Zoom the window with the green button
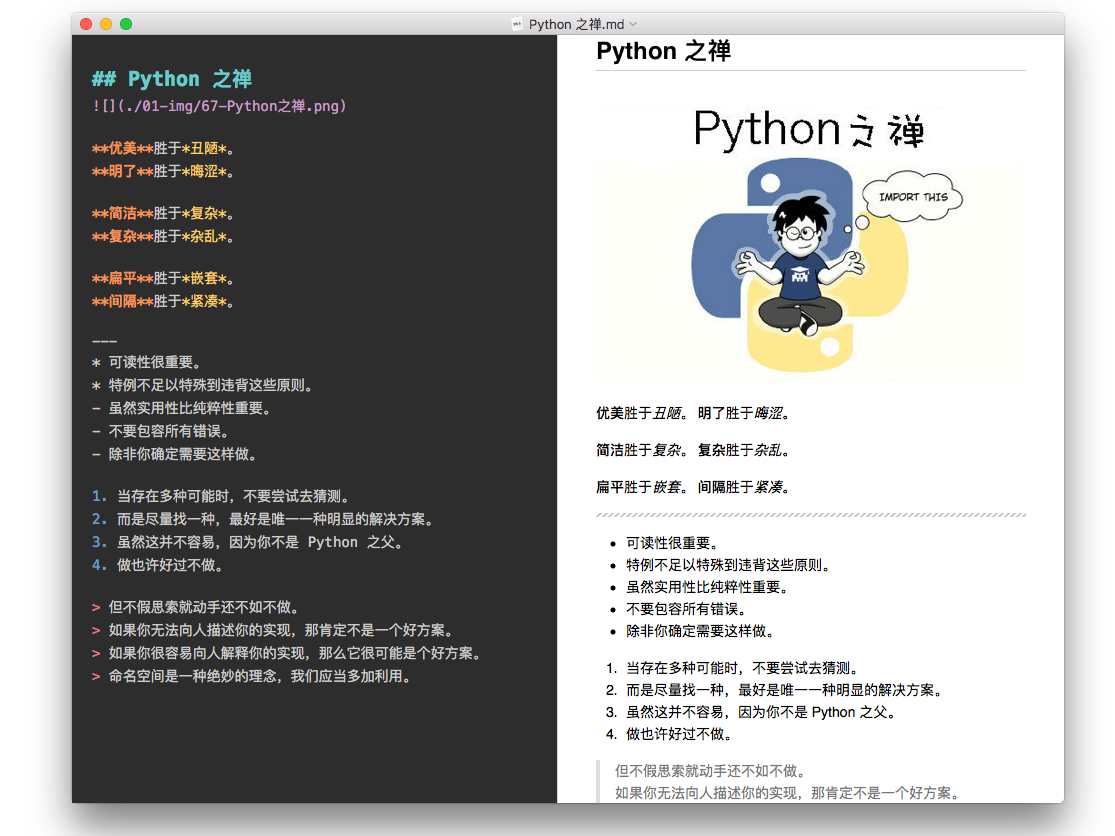Screen dimensions: 1115x836 click(126, 24)
